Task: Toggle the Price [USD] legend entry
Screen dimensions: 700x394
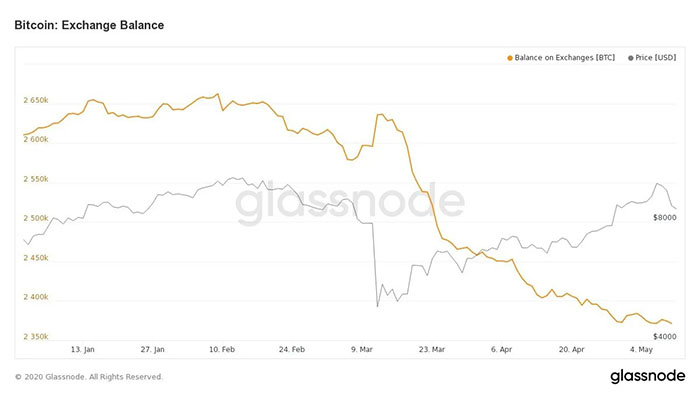Action: click(652, 58)
